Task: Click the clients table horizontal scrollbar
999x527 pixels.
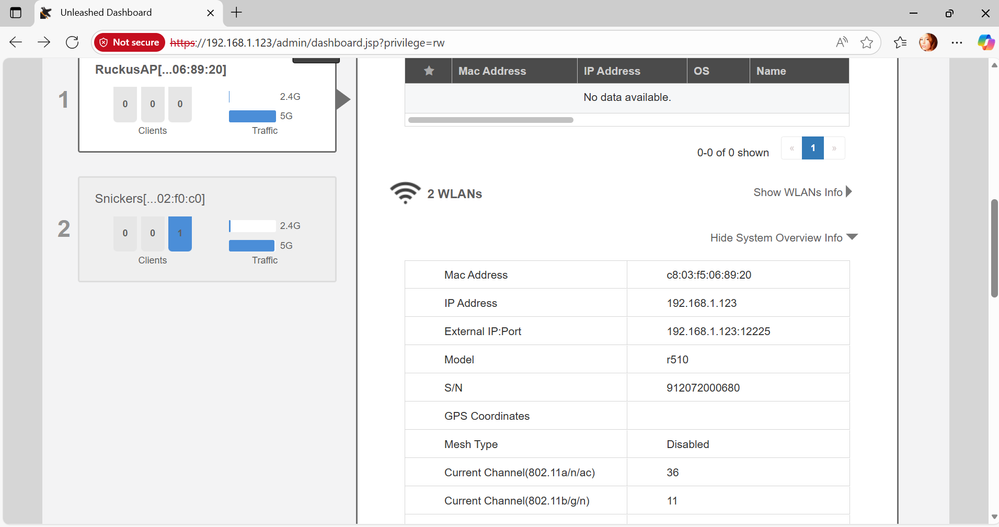Action: (x=491, y=120)
